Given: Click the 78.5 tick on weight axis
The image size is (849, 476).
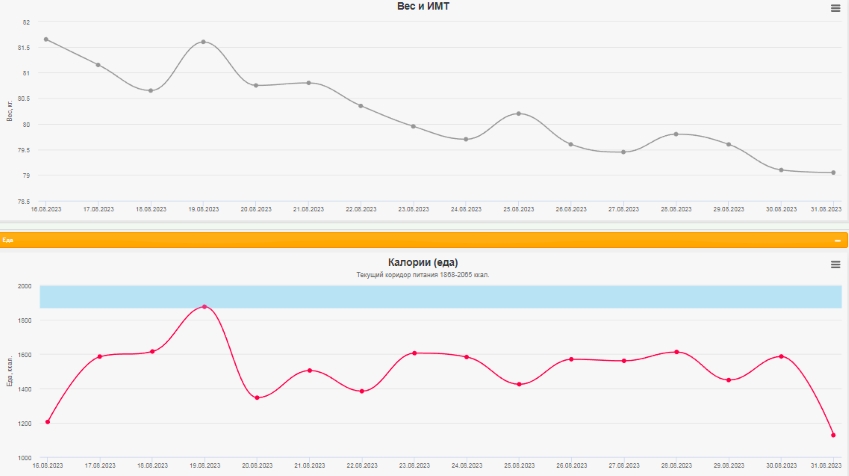Looking at the screenshot, I should [24, 201].
